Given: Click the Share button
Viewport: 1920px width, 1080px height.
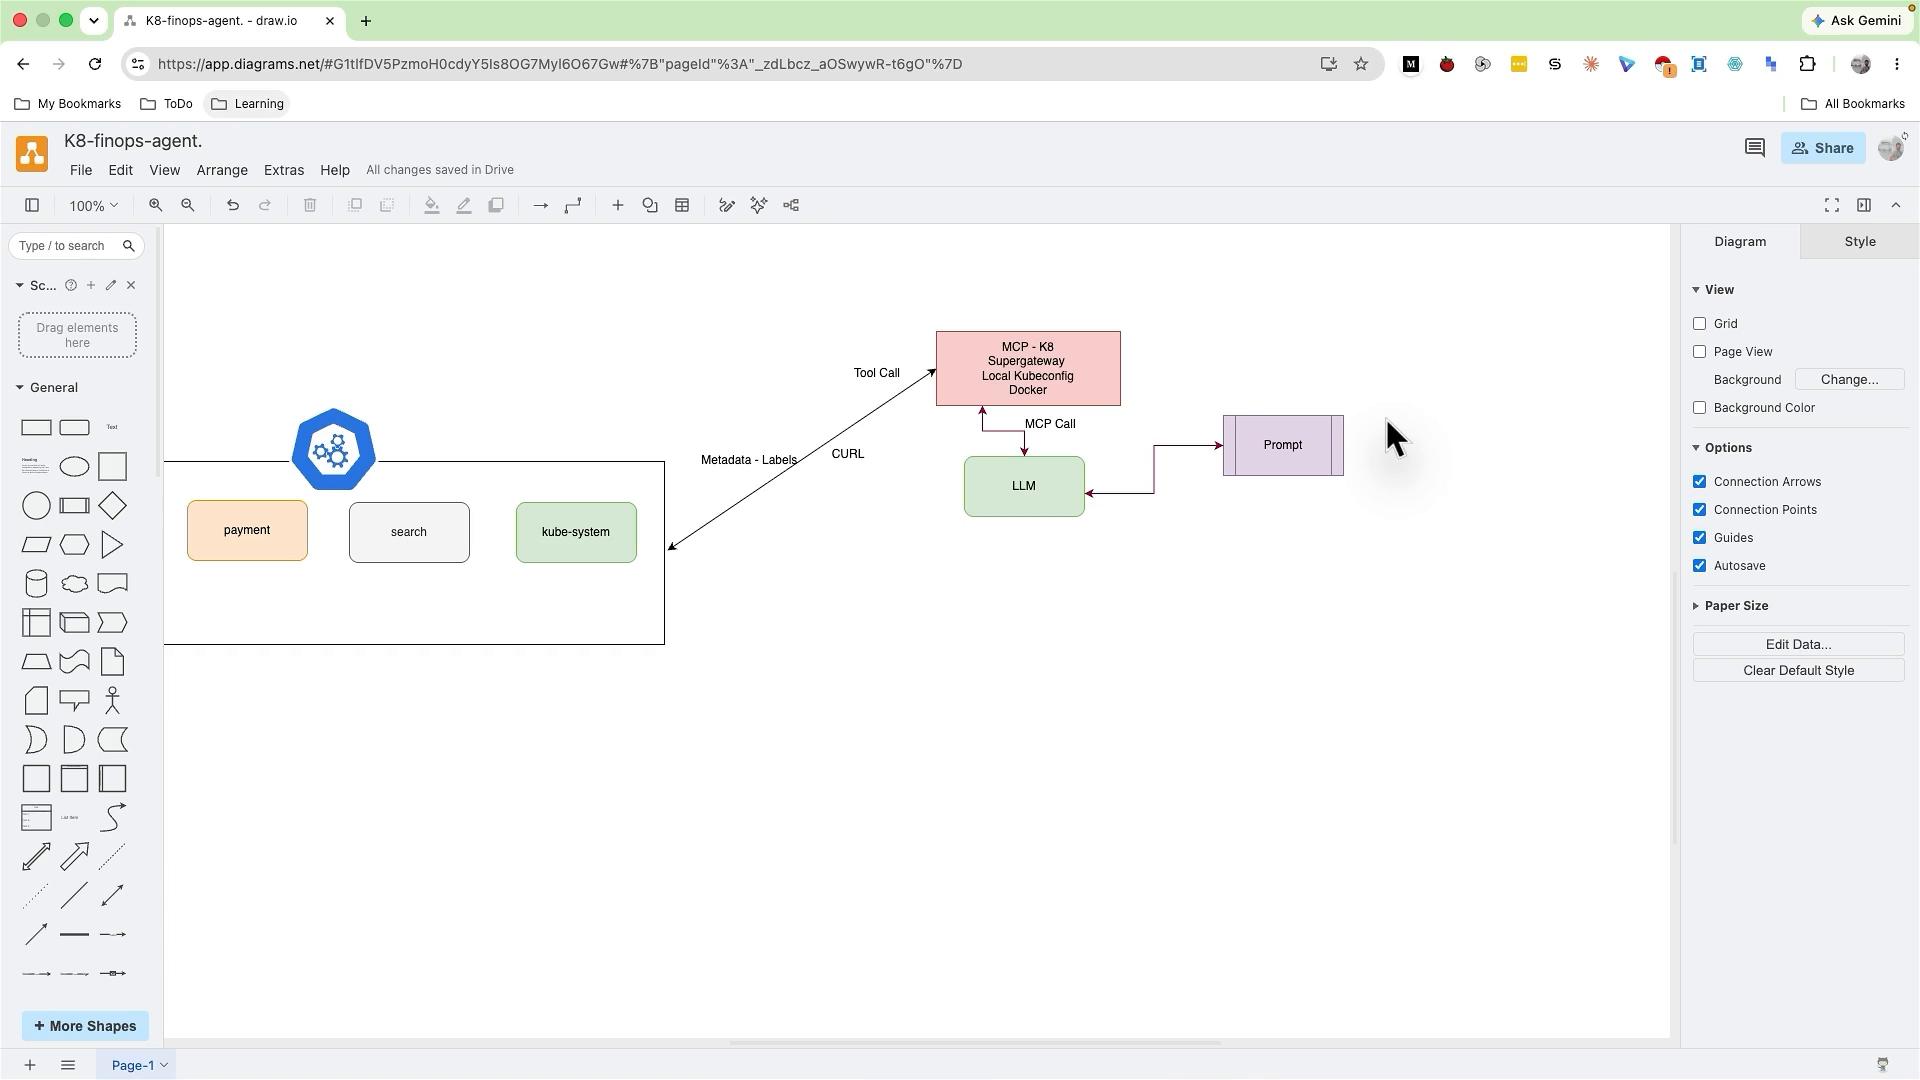Looking at the screenshot, I should [1823, 148].
